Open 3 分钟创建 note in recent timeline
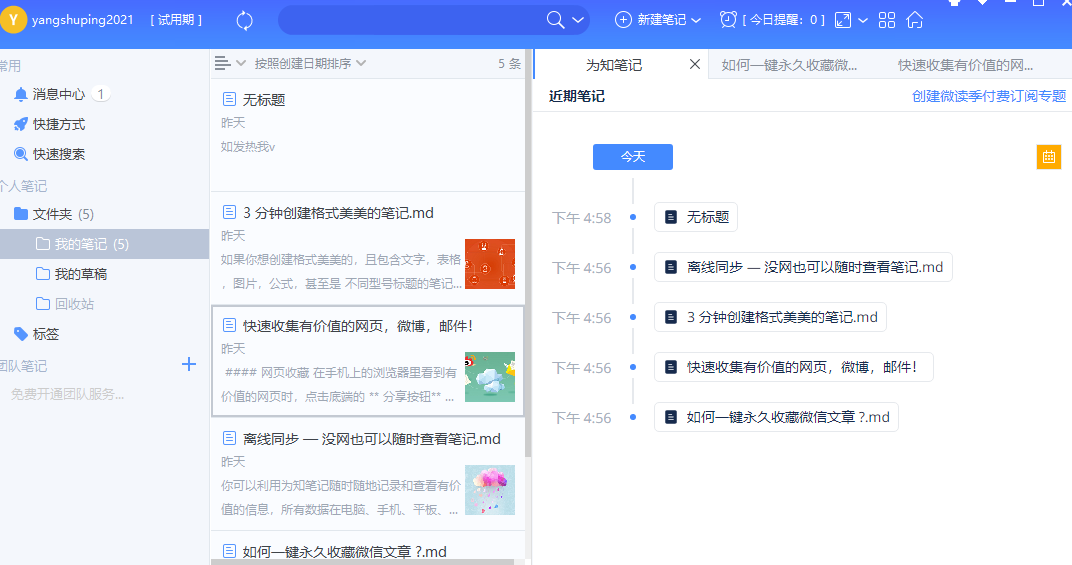 tap(770, 317)
